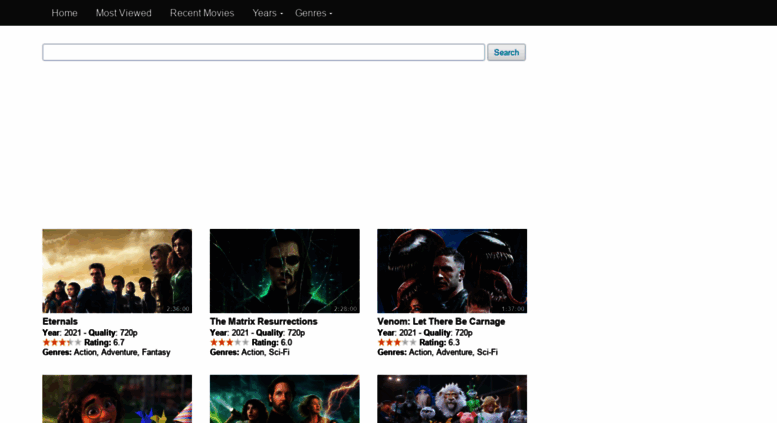Go to the Home page
This screenshot has width=777, height=423.
click(64, 13)
